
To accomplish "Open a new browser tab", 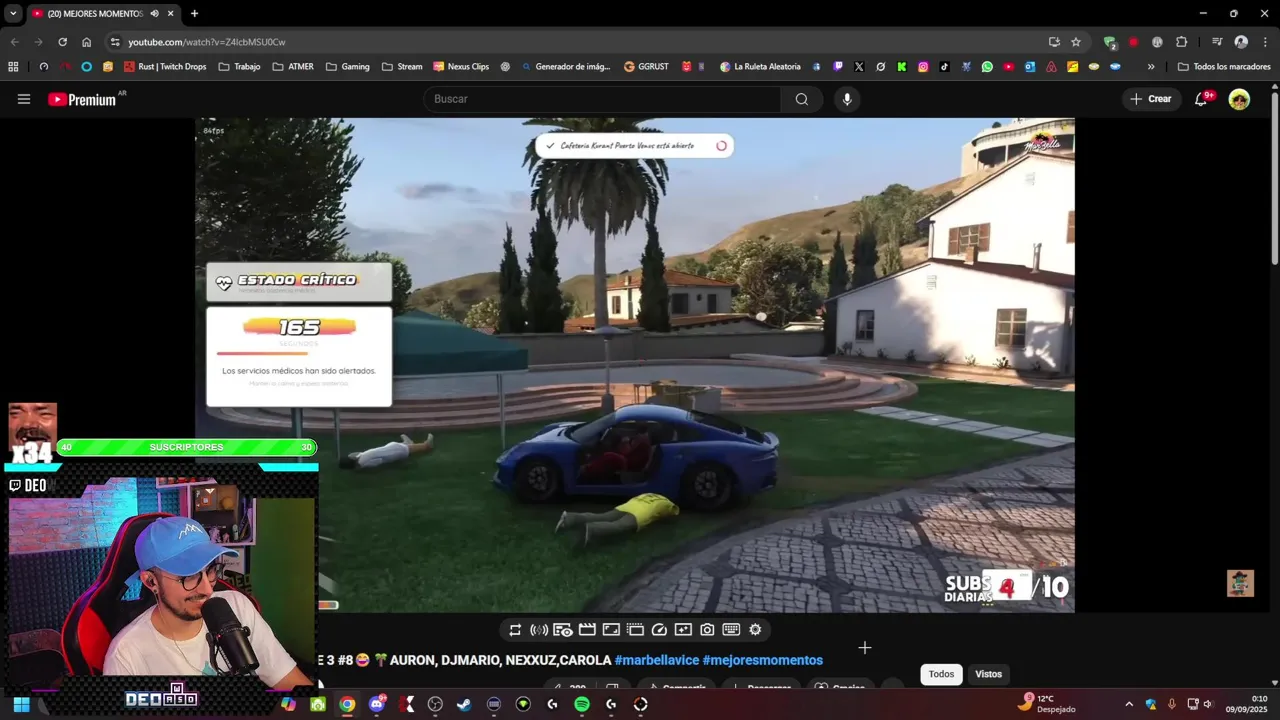I will pos(194,13).
